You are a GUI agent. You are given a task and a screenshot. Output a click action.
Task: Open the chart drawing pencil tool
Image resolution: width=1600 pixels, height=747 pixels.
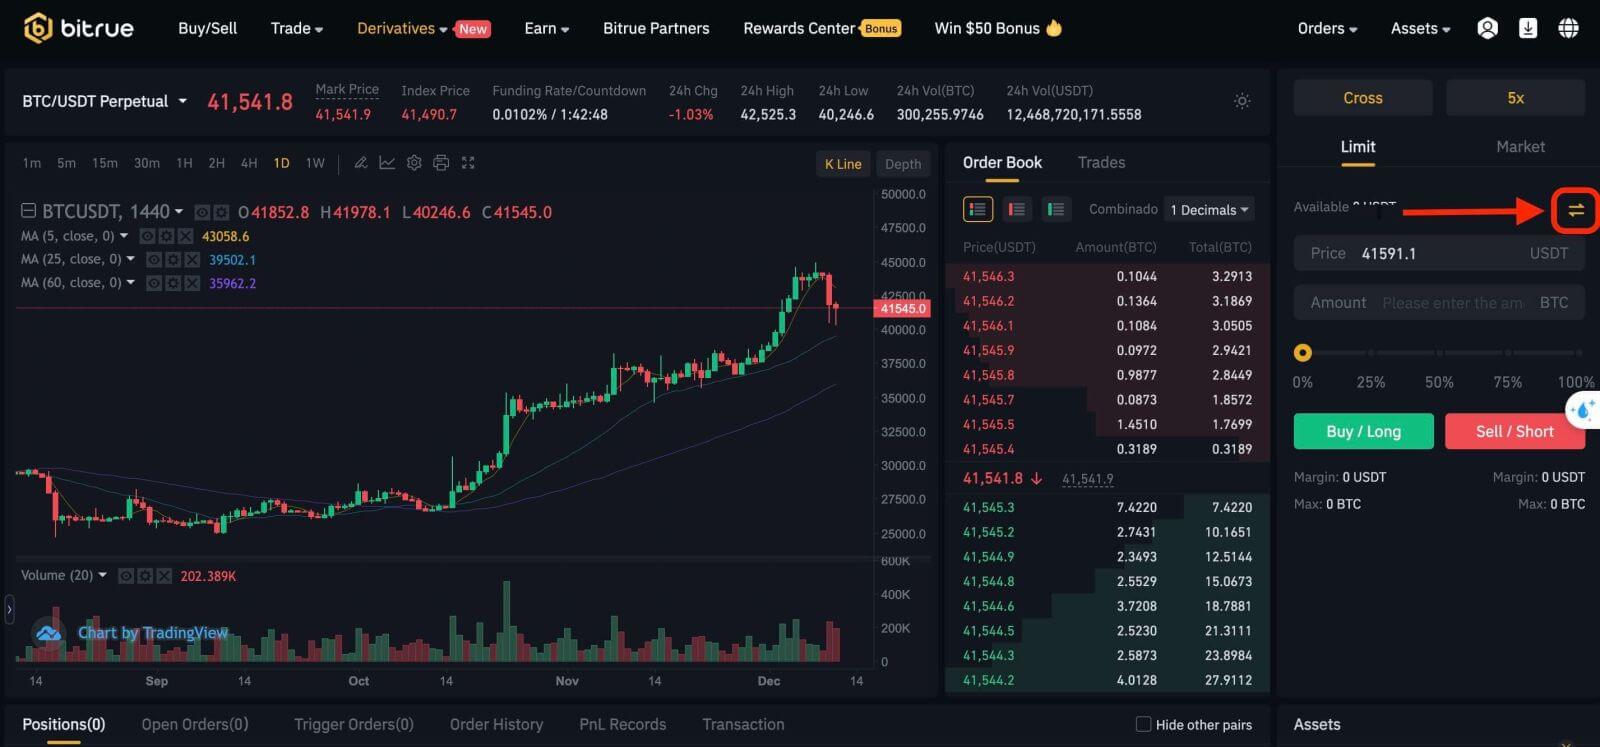coord(361,163)
